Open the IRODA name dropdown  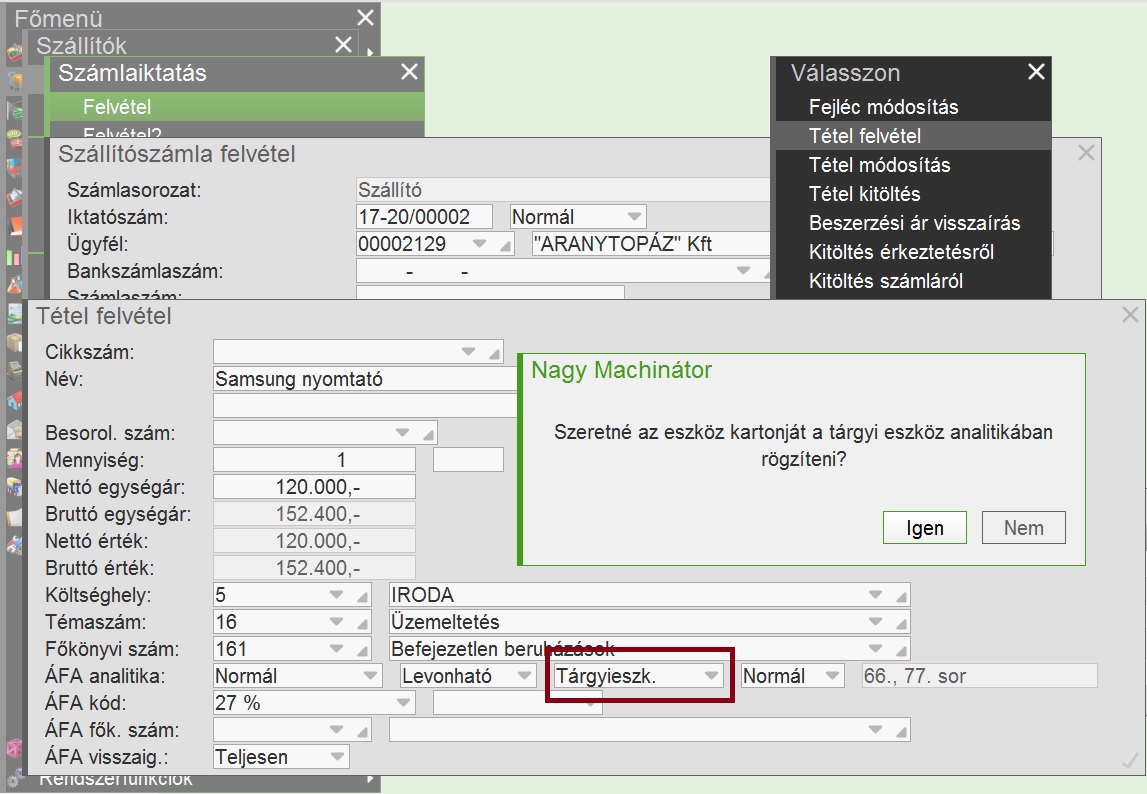click(876, 594)
